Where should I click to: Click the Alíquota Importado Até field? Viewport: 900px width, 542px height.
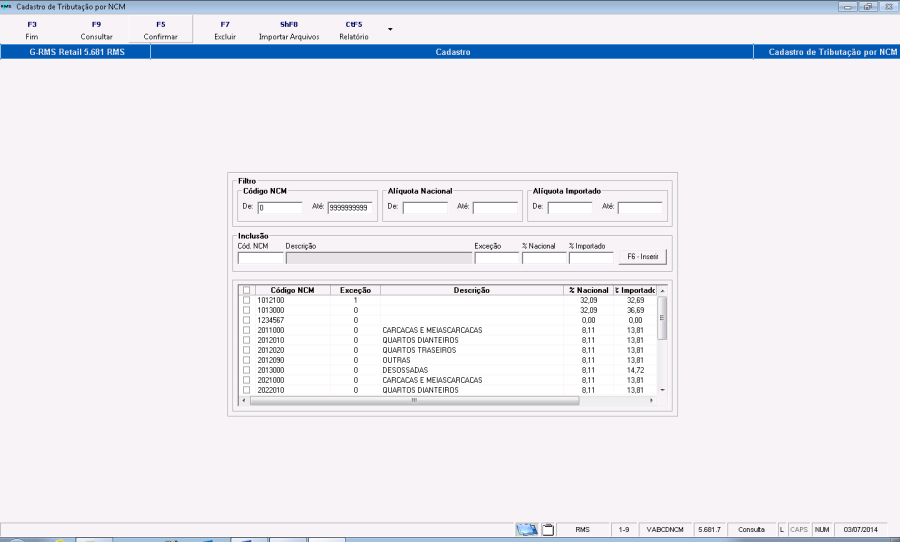point(640,208)
